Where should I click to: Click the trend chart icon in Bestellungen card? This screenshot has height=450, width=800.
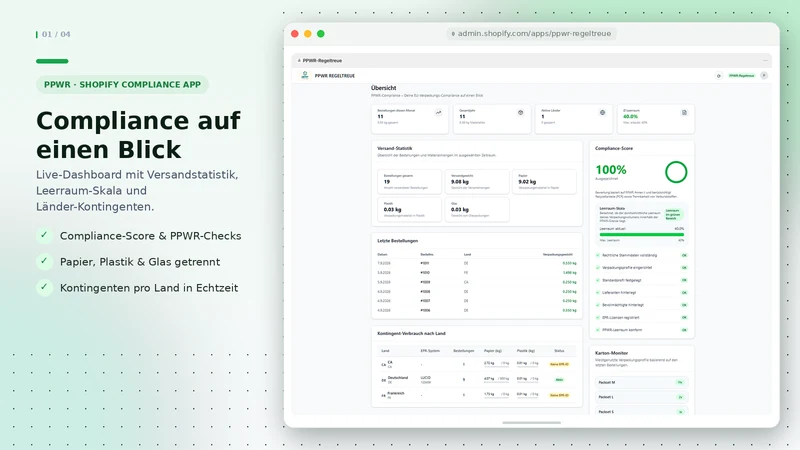point(438,113)
